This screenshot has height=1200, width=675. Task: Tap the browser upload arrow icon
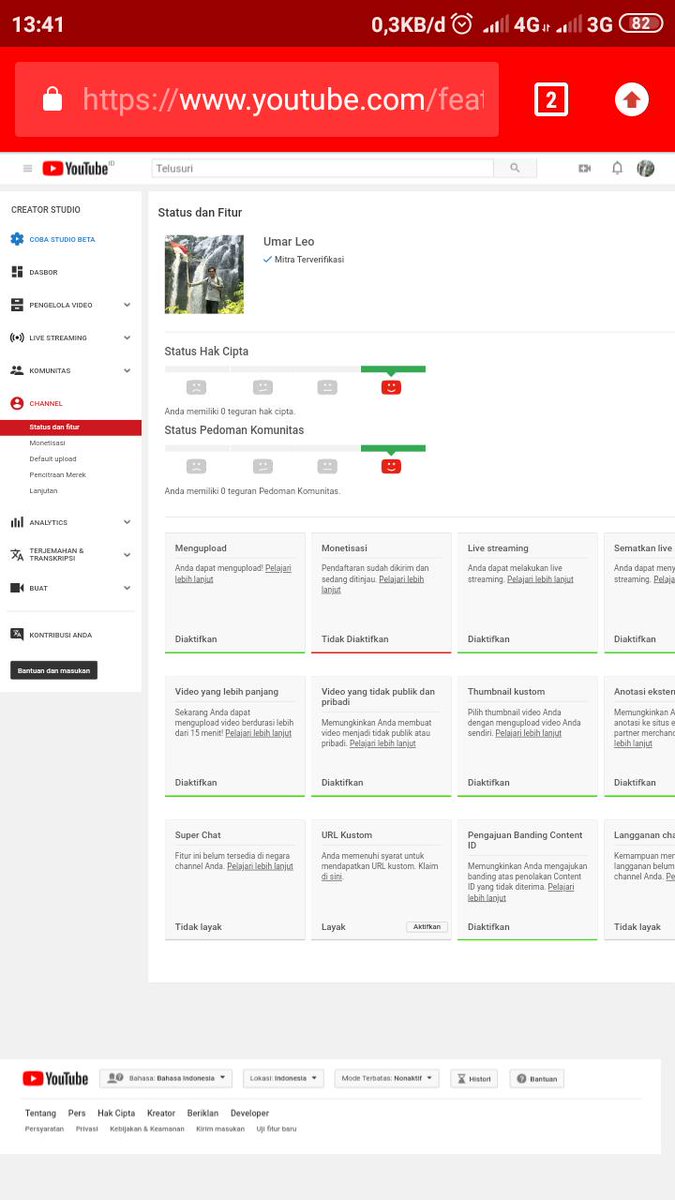[x=631, y=99]
